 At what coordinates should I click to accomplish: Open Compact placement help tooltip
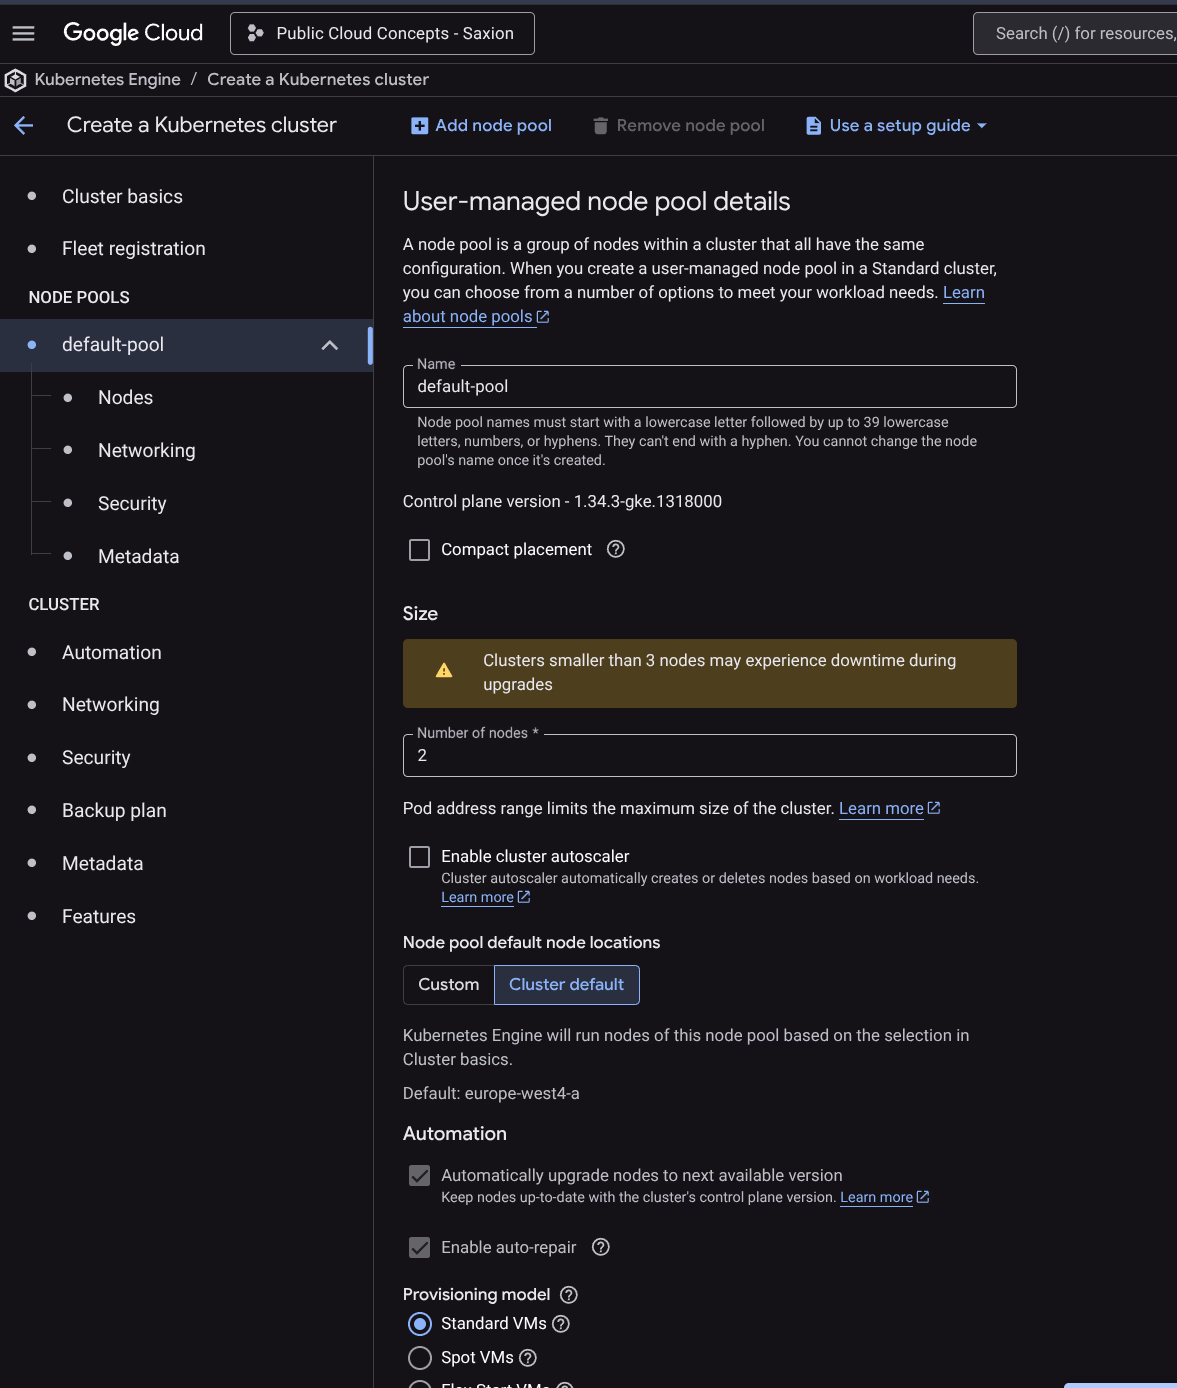[x=615, y=549]
